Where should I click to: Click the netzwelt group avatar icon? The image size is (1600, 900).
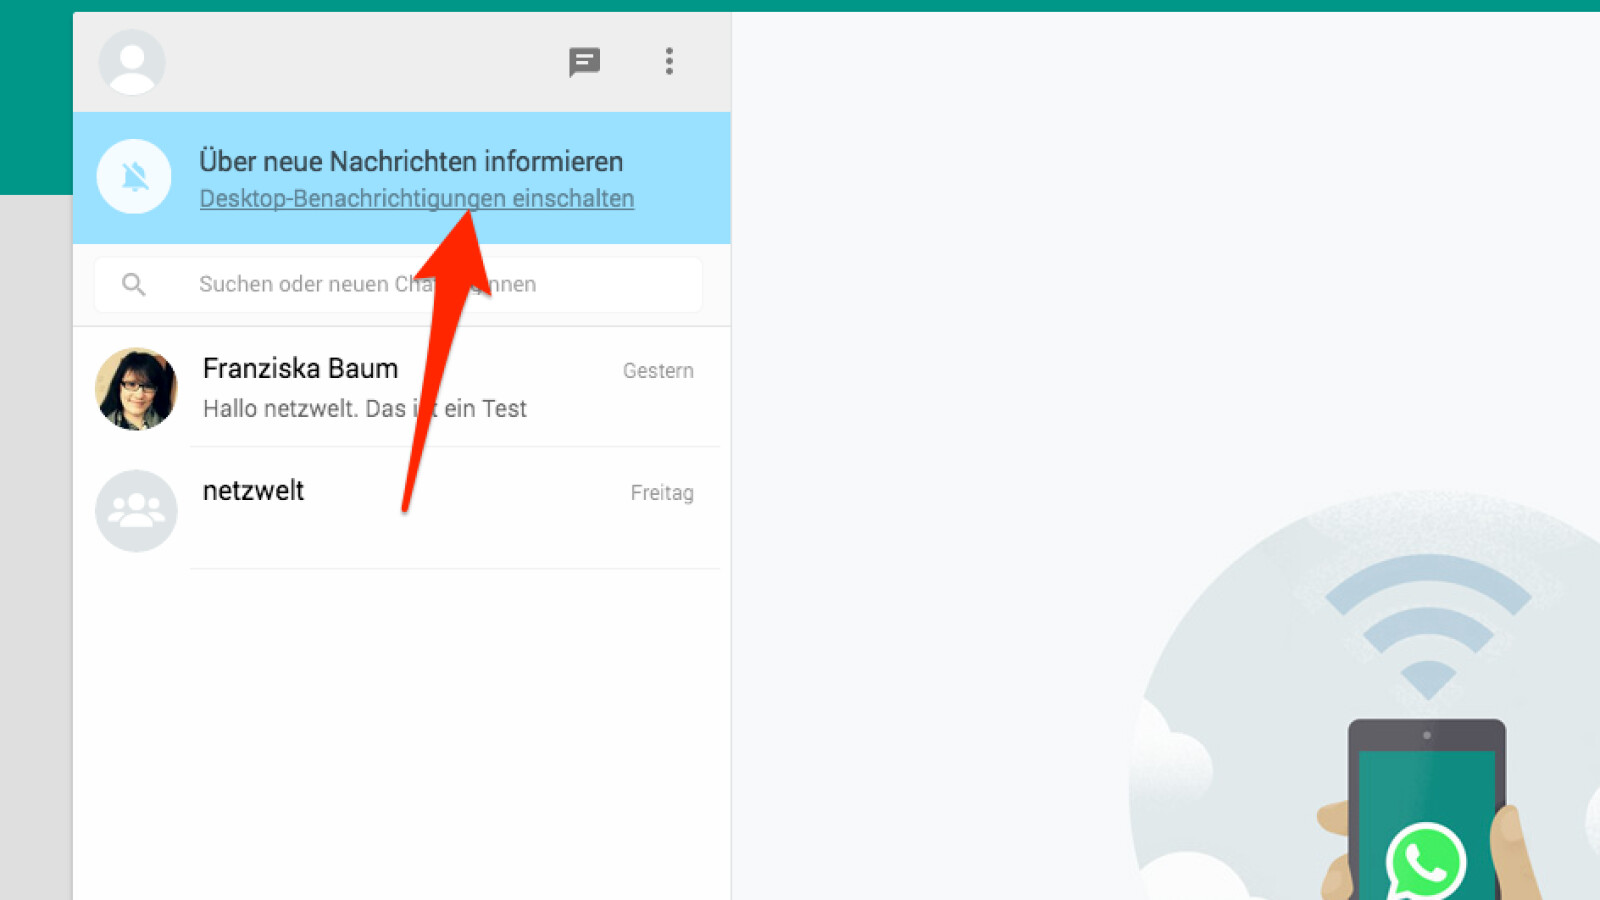(x=136, y=511)
